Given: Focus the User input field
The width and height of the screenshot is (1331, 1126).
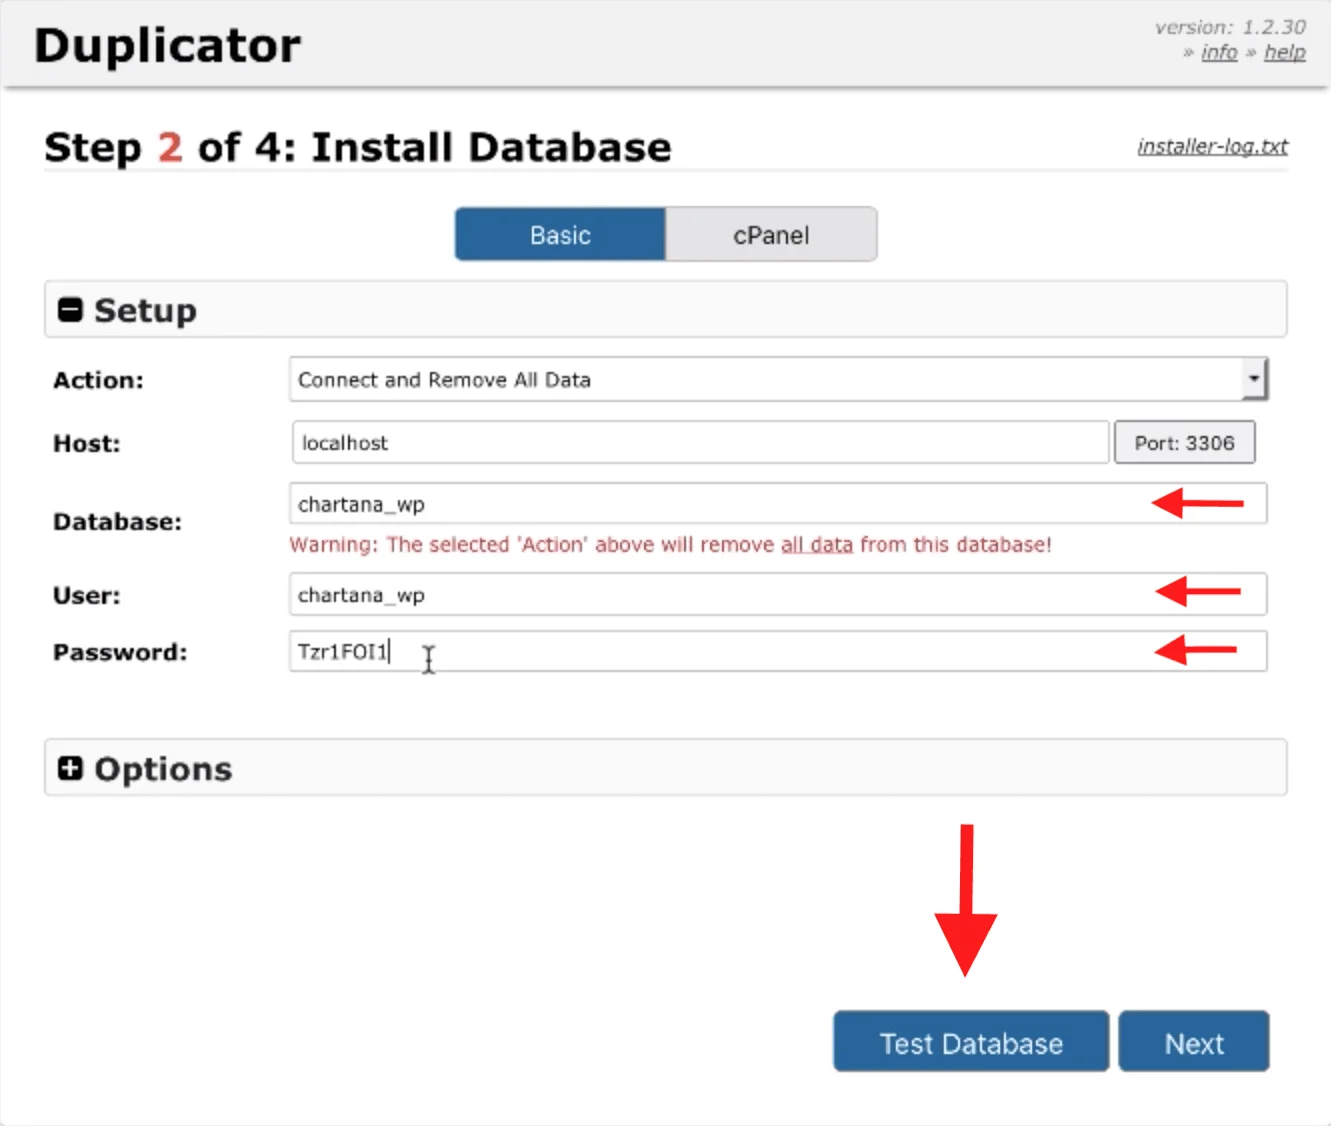Looking at the screenshot, I should (778, 595).
